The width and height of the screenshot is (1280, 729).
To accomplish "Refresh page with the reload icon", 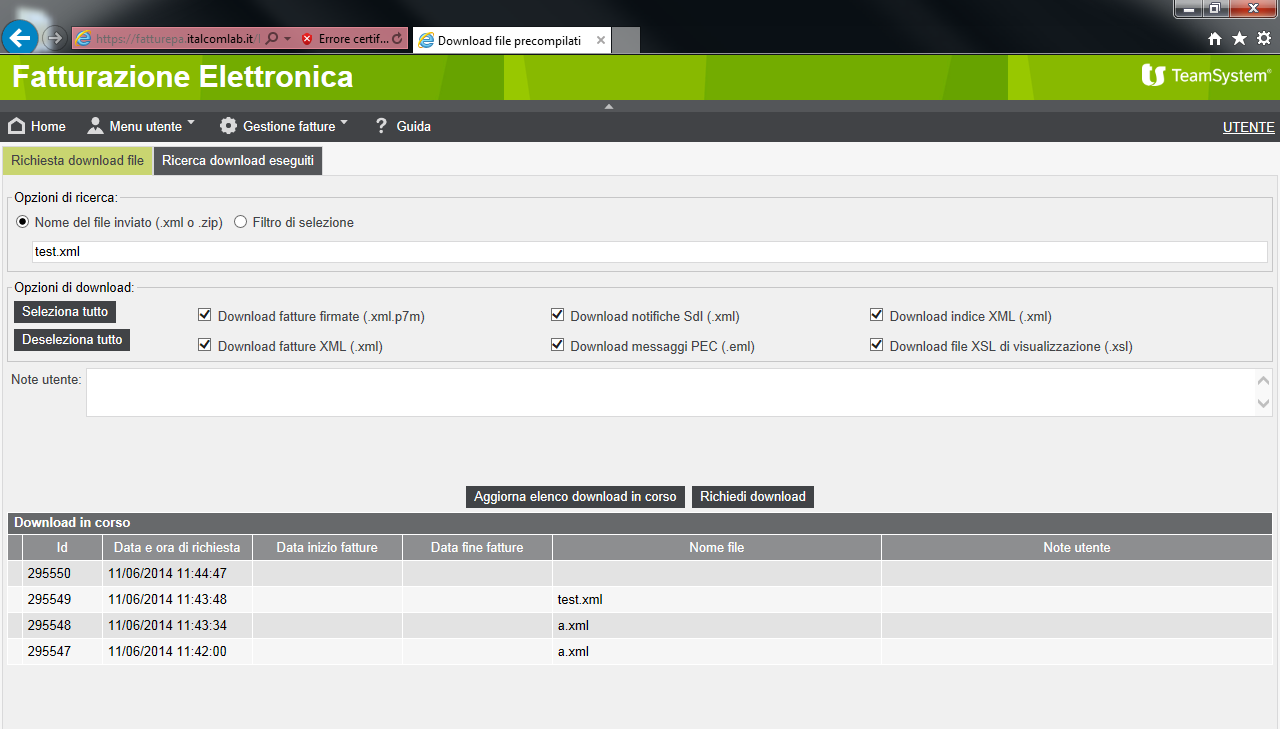I will click(398, 39).
